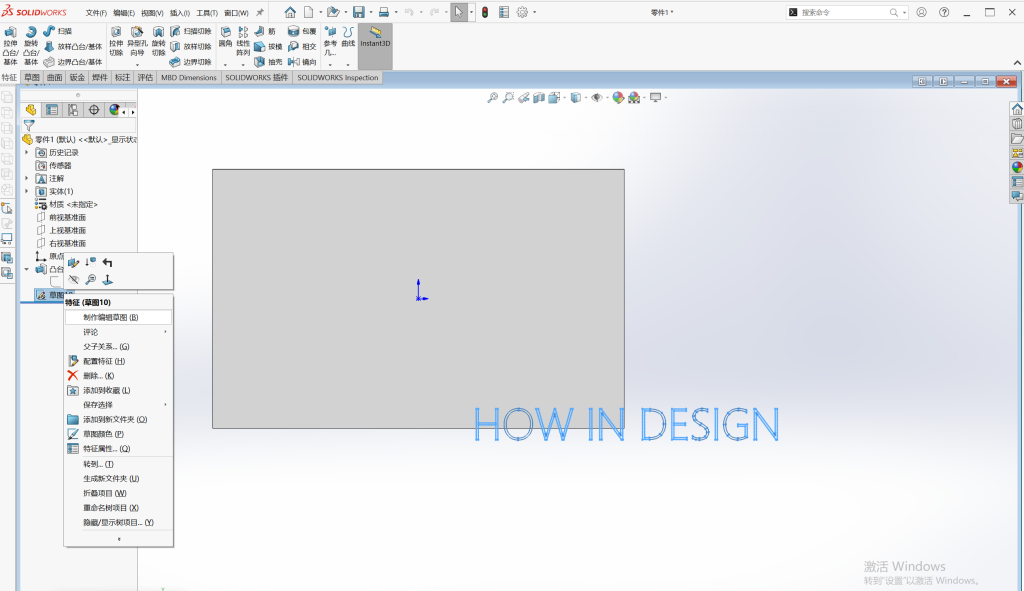Collapse the ribbon with the chevron

(x=1017, y=63)
